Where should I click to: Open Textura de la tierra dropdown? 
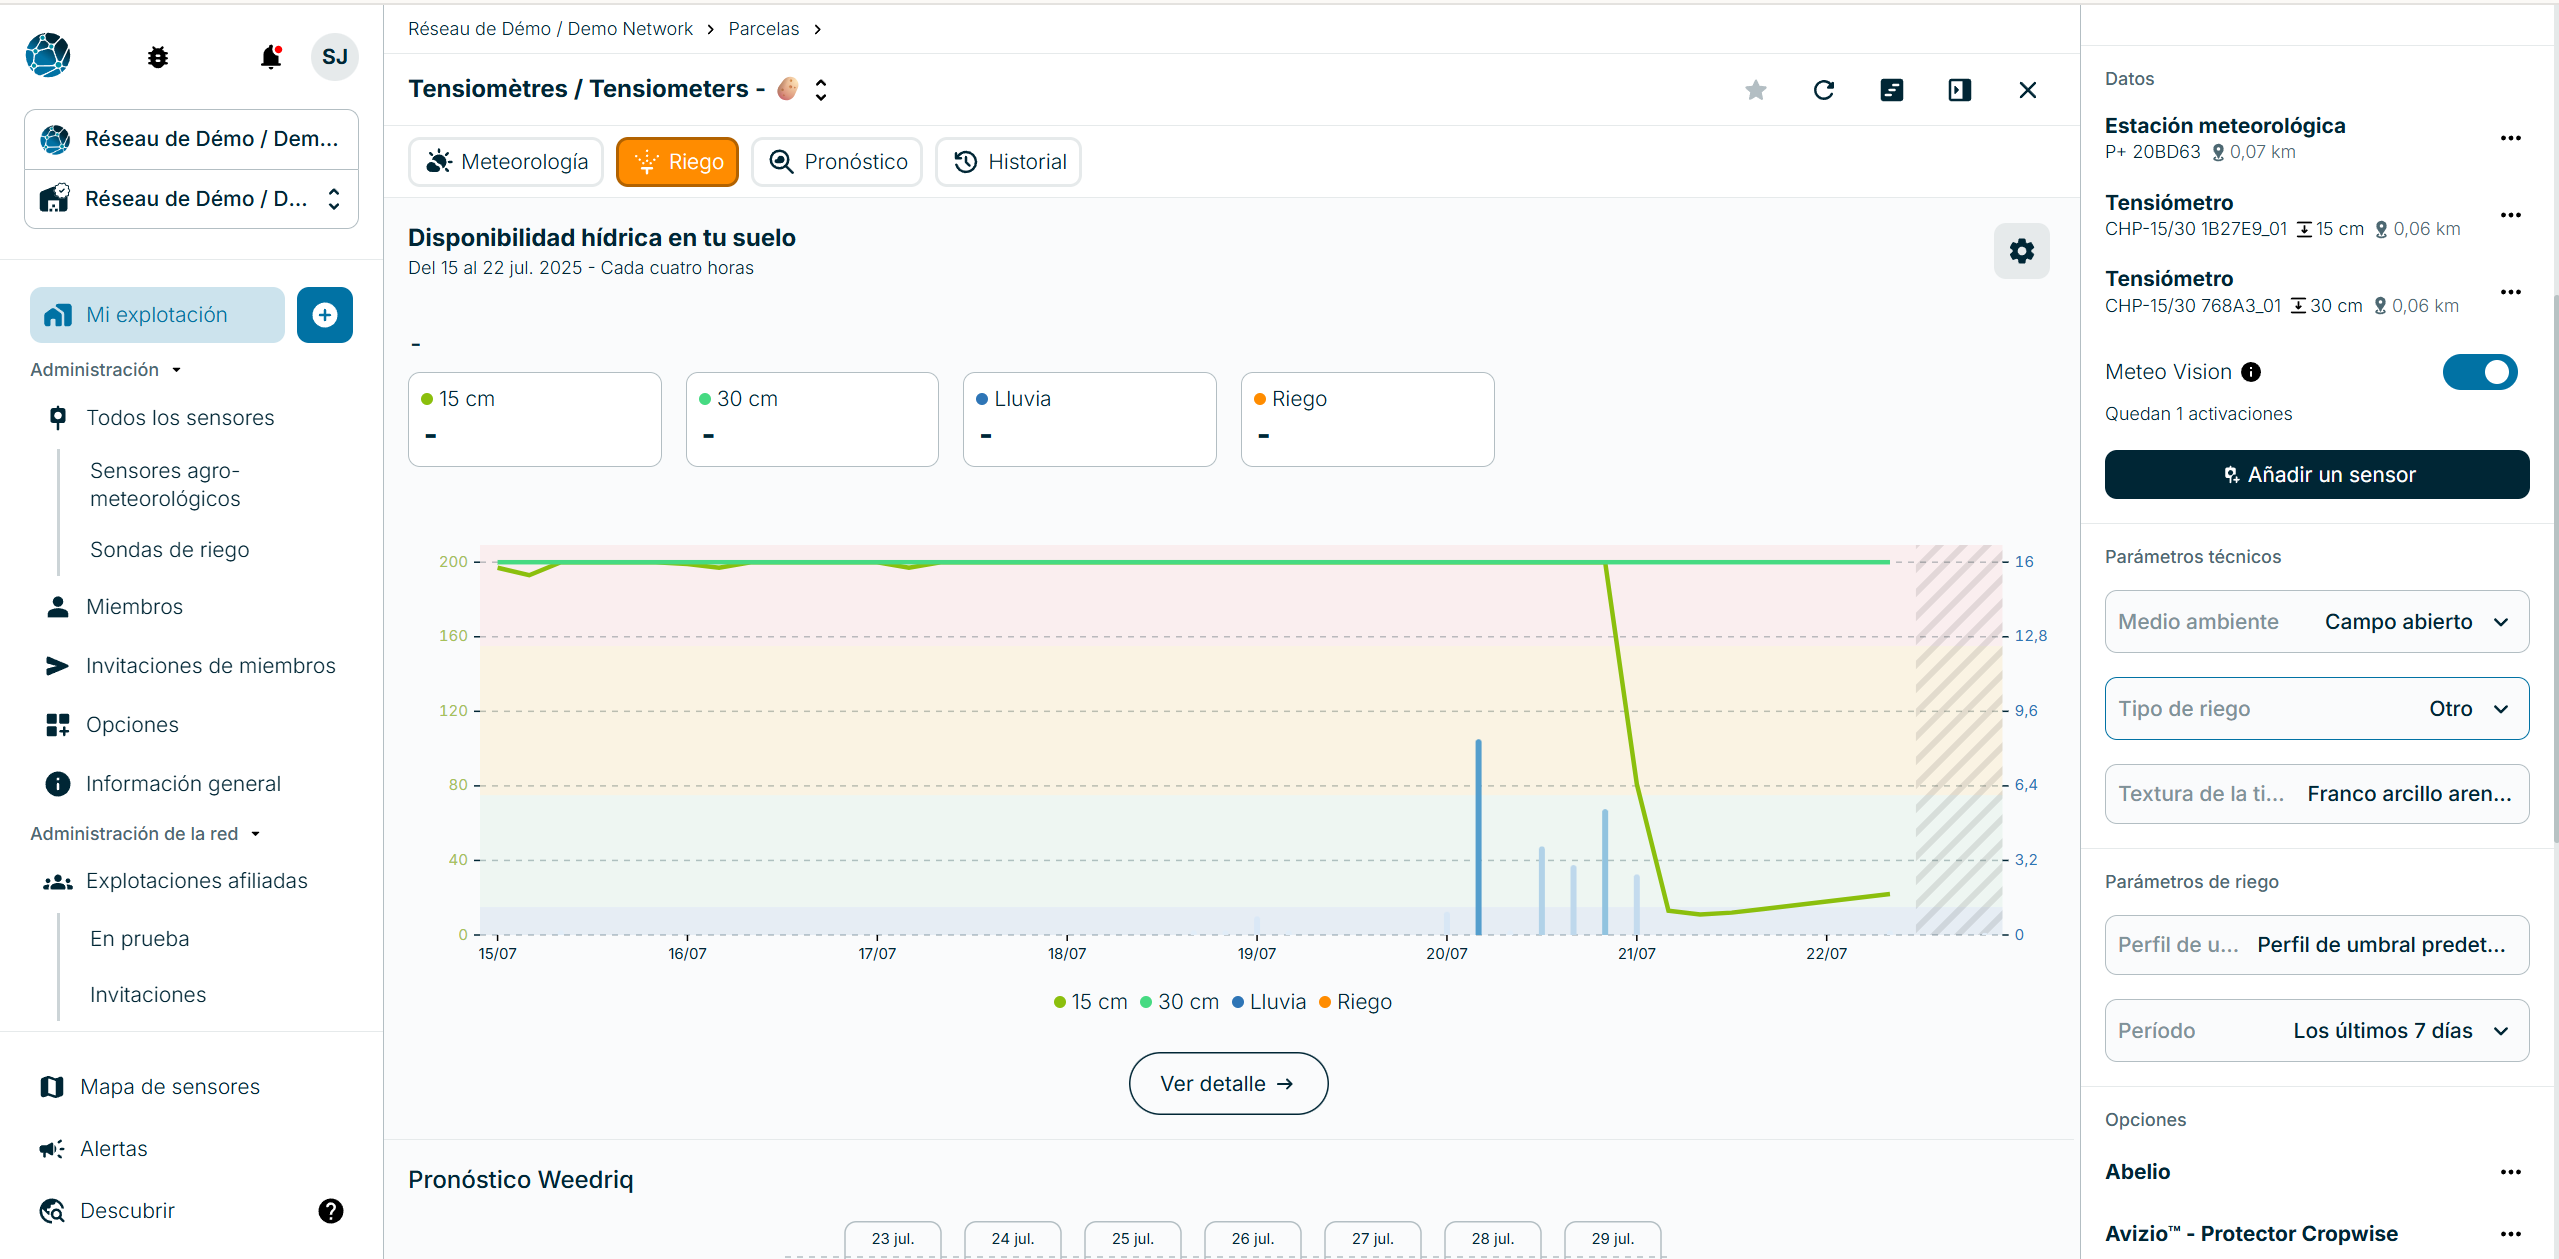pos(2317,794)
